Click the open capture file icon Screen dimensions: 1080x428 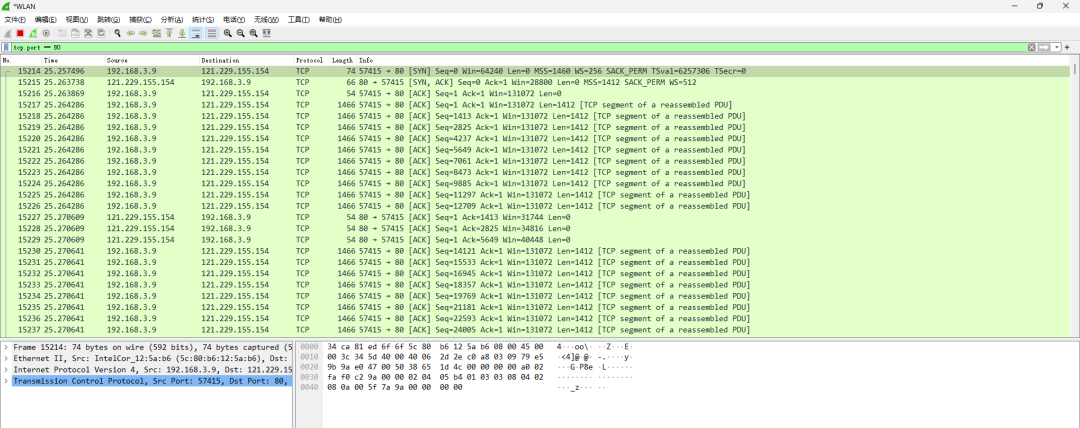pyautogui.click(x=62, y=33)
